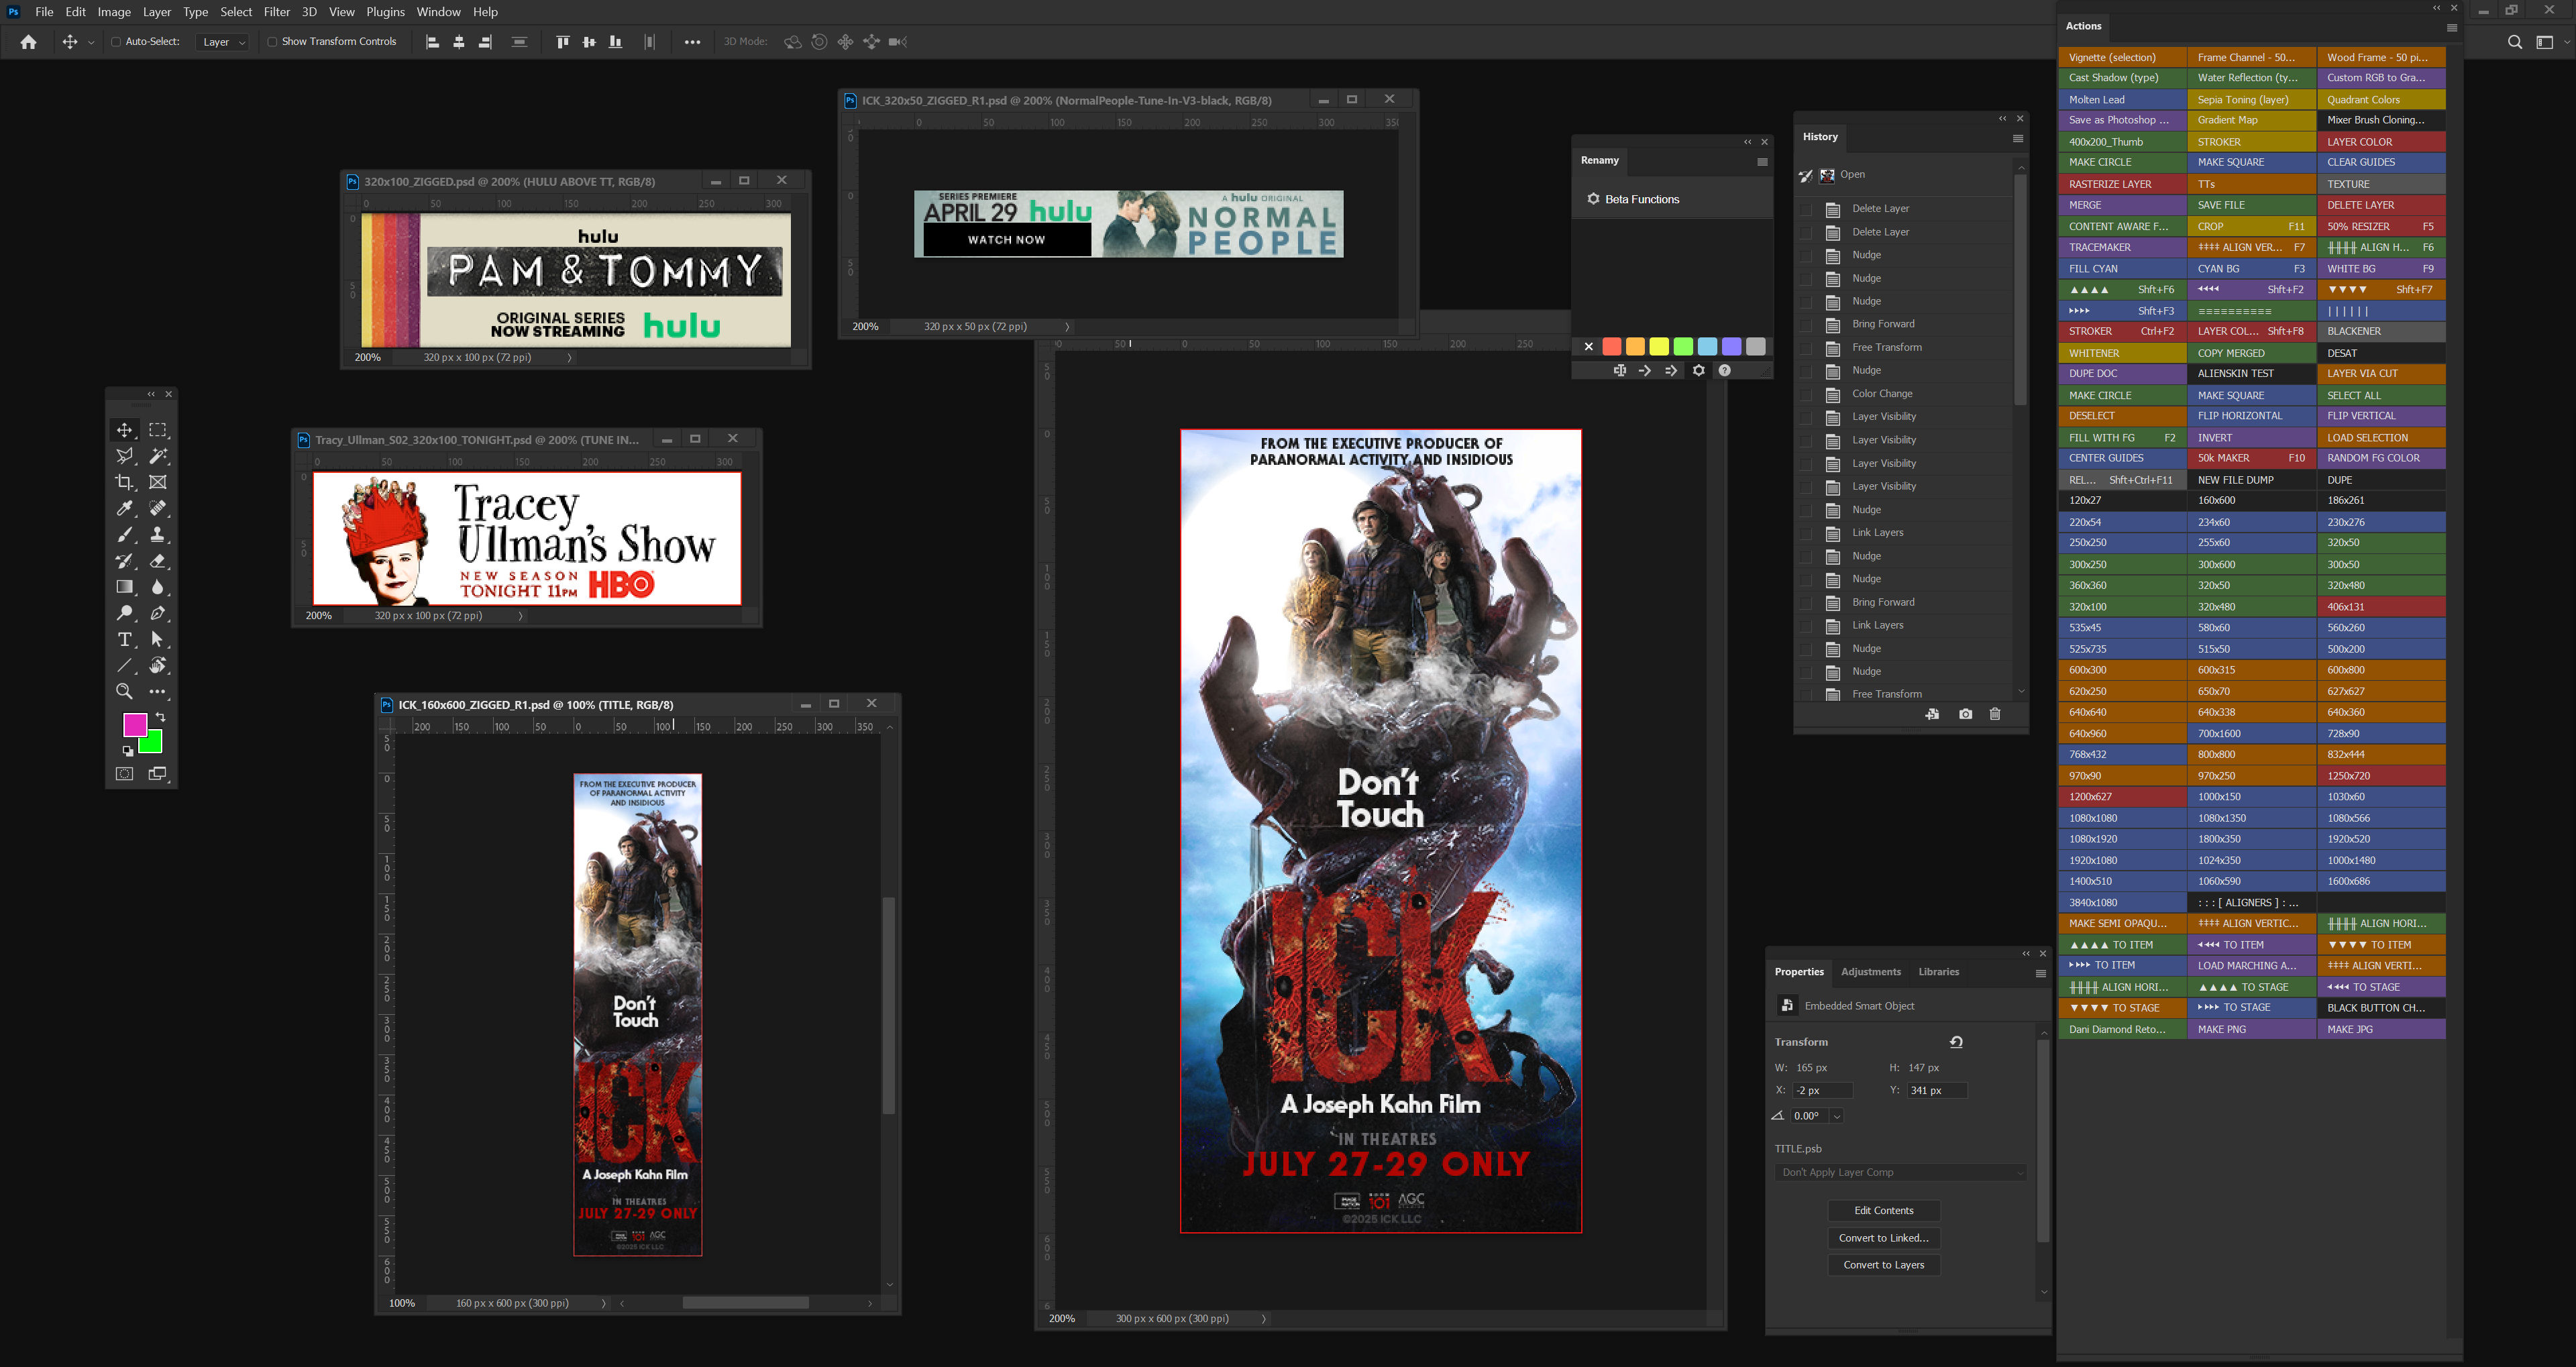2576x1367 pixels.
Task: Create new snapshot camera icon in History panel
Action: click(1965, 714)
